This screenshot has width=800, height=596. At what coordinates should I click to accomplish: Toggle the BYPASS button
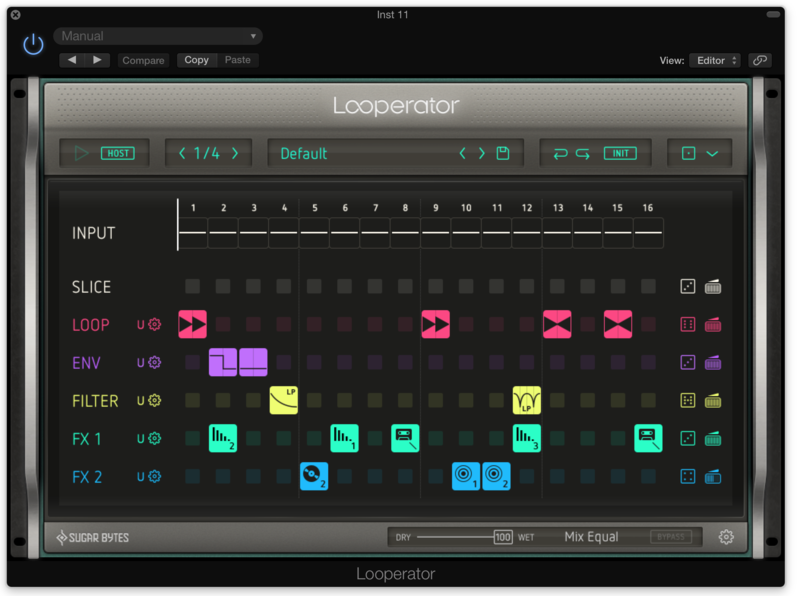(x=671, y=537)
